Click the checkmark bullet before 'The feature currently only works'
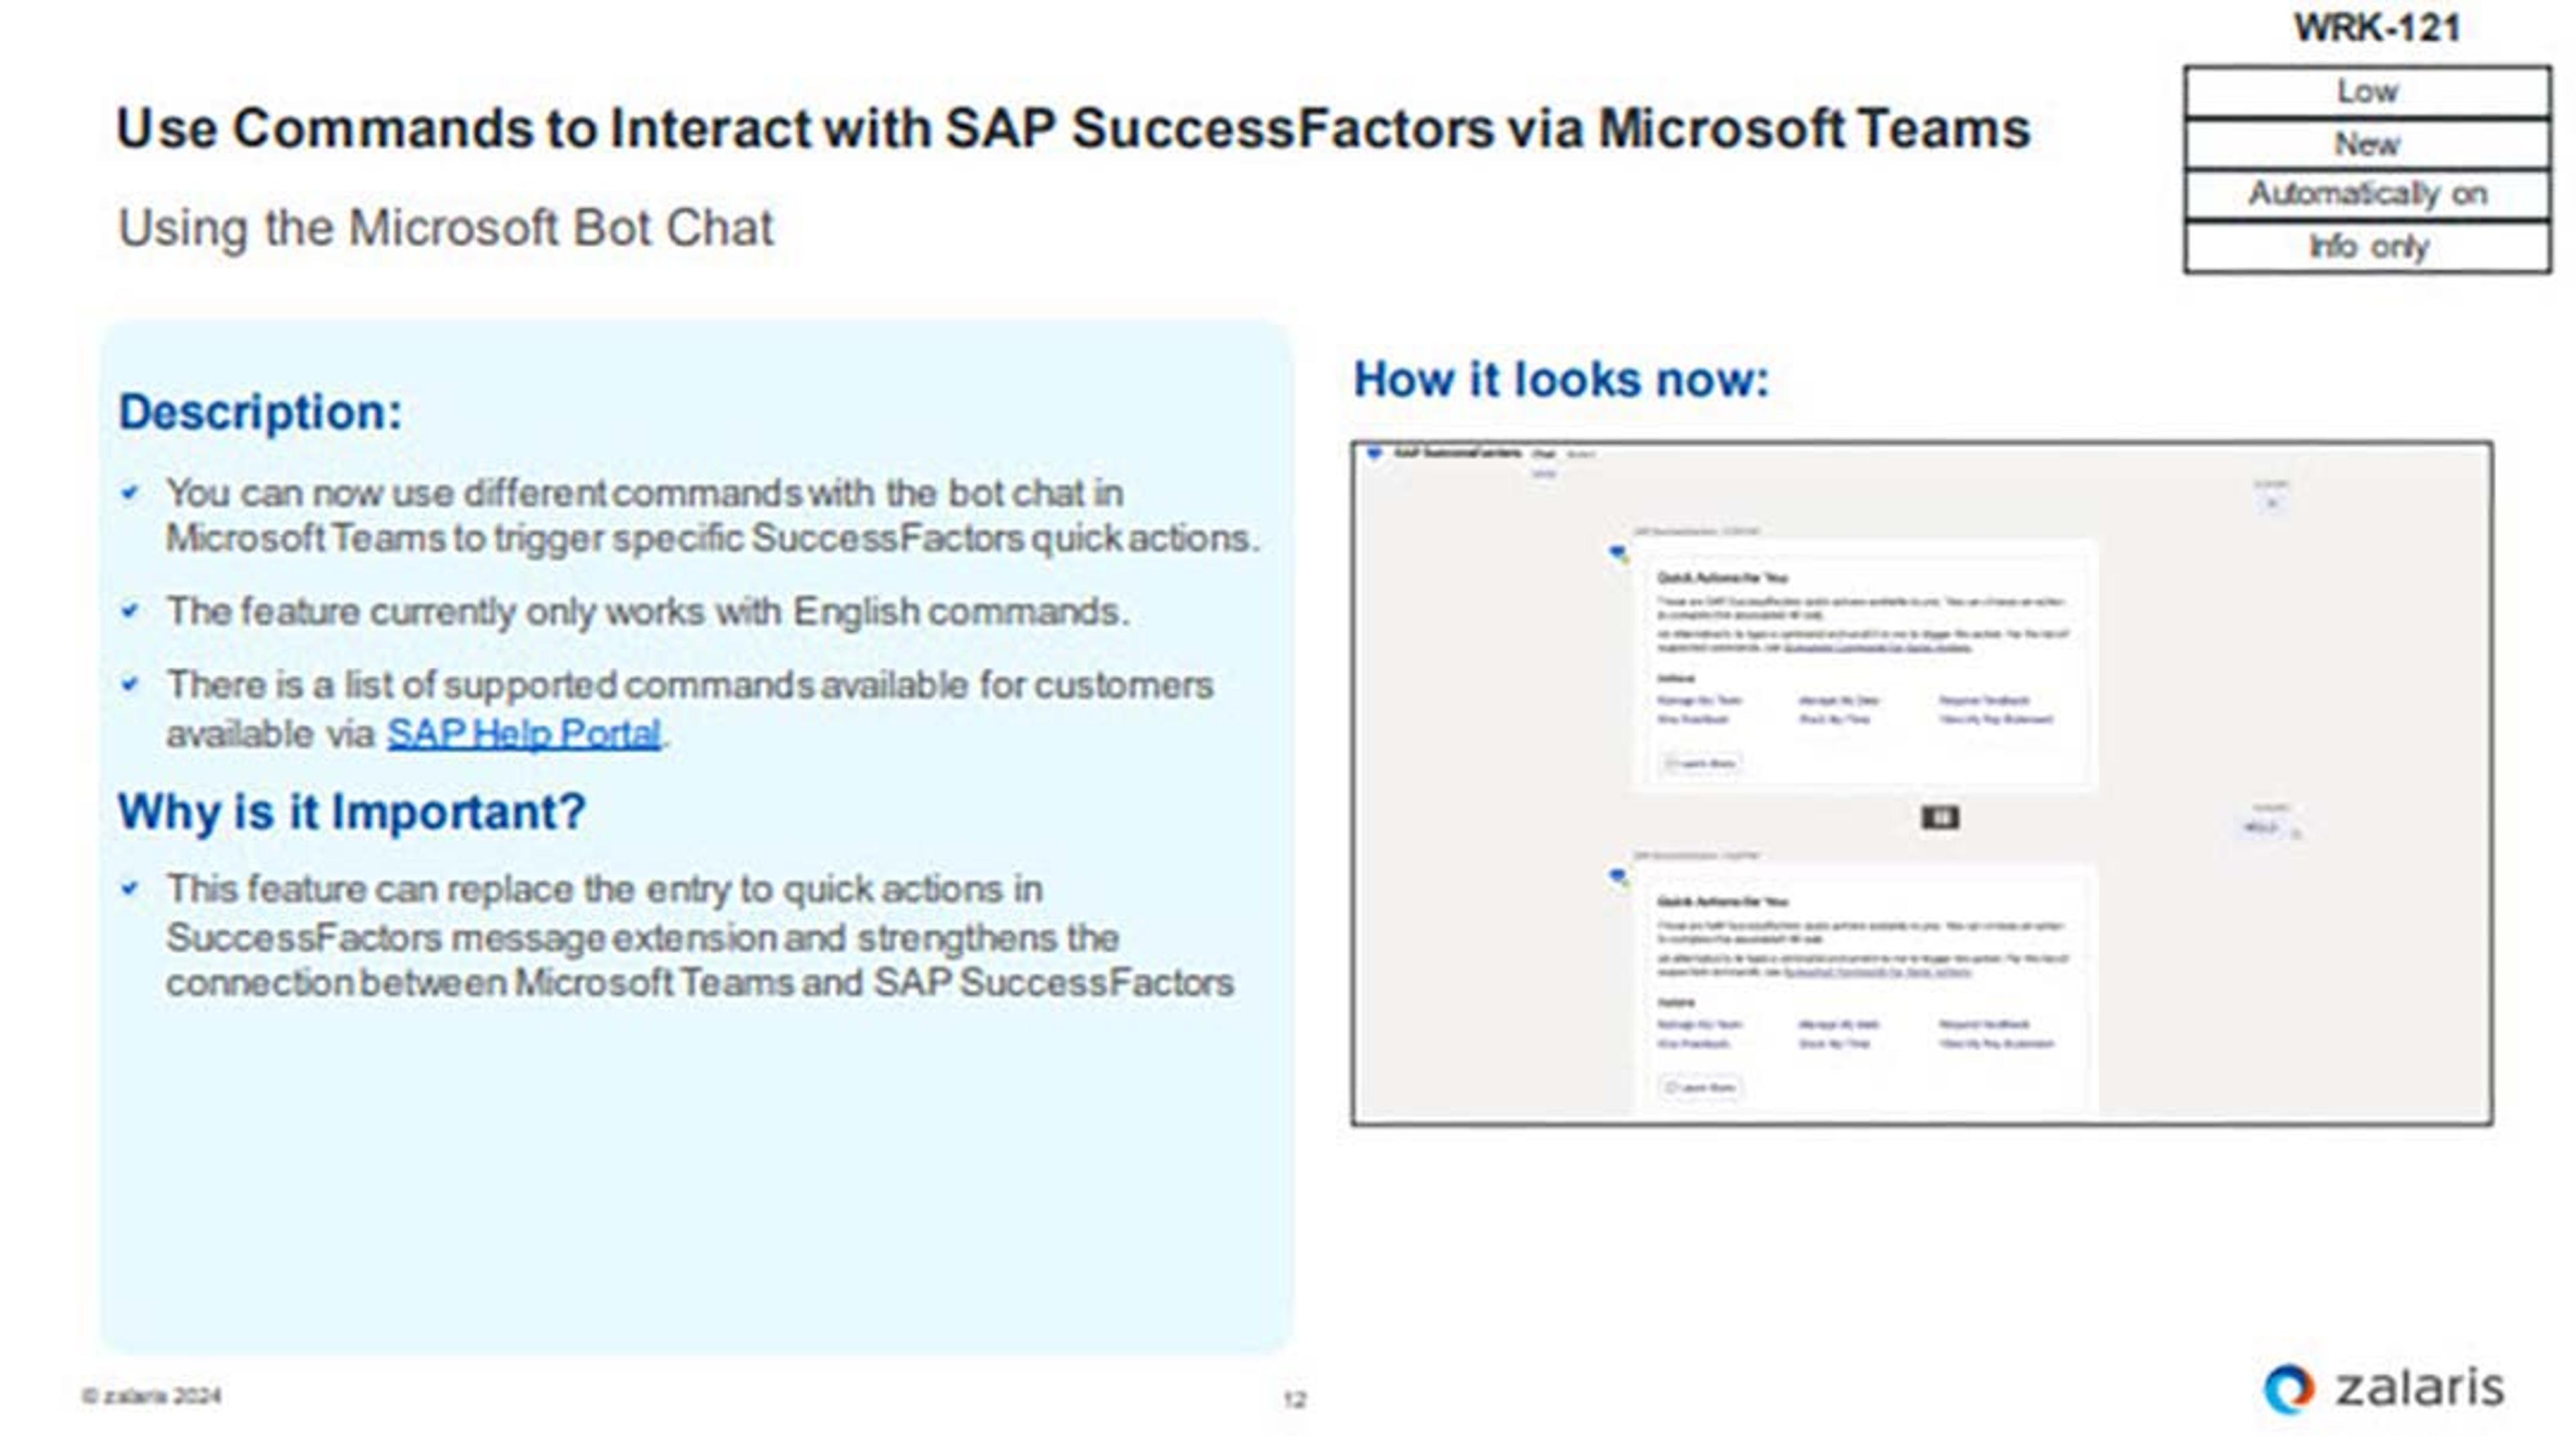 129,610
